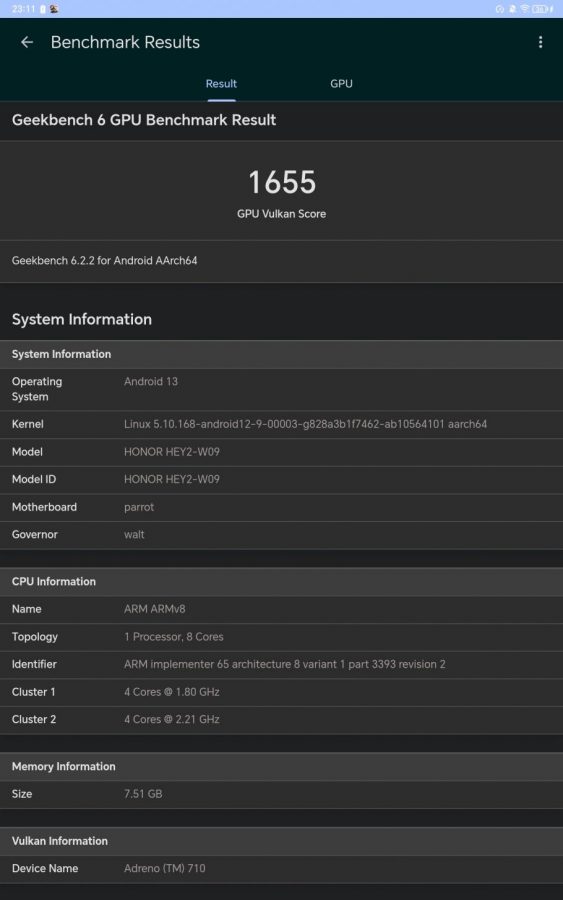Tap the Benchmark Results title
563x900 pixels.
pos(125,42)
